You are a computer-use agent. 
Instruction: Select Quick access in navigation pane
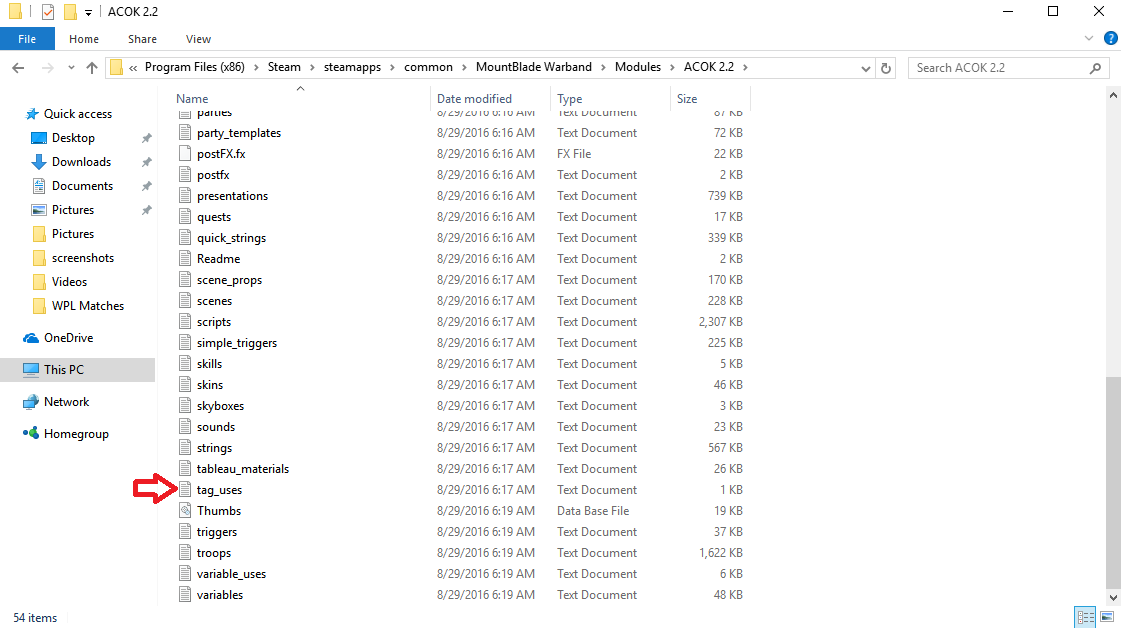point(77,114)
